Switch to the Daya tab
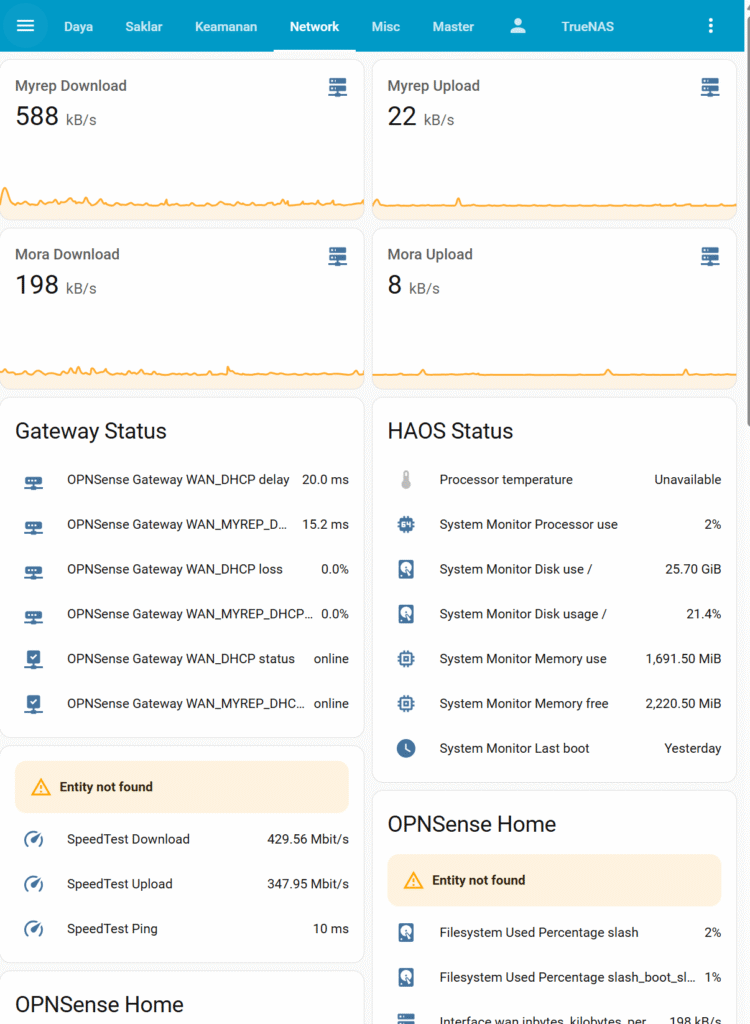Screen dimensions: 750x1024 coord(78,26)
